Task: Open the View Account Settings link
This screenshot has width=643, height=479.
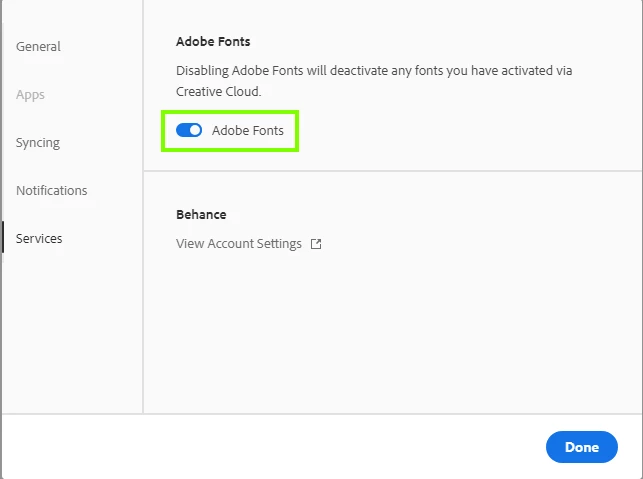Action: (238, 244)
